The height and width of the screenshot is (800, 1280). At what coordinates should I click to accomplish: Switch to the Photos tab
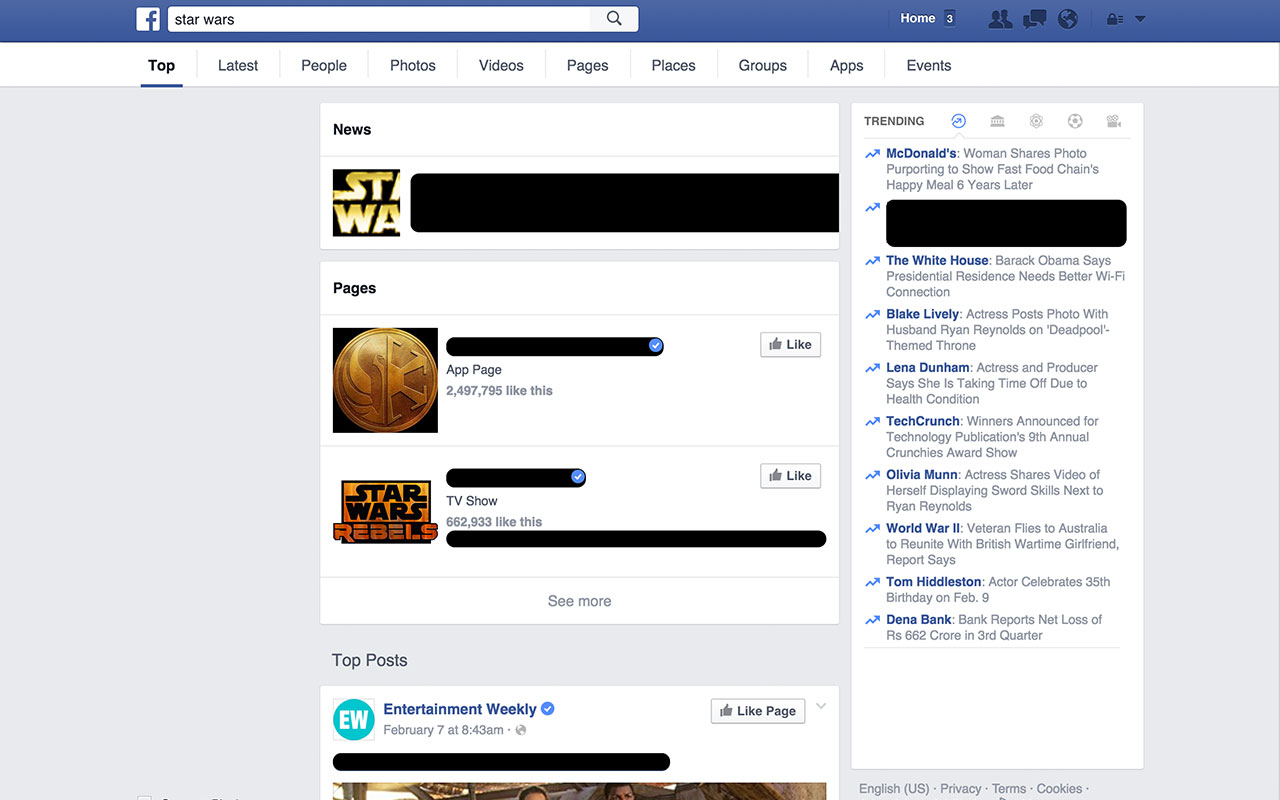pos(413,65)
